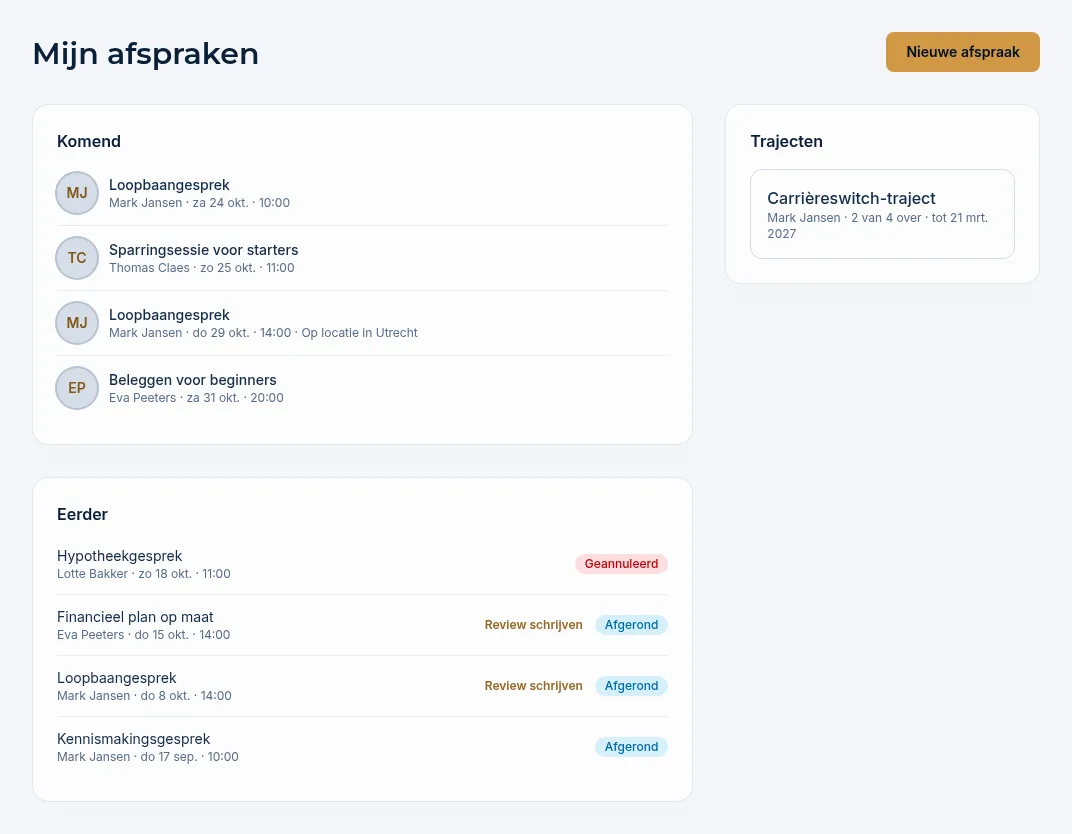Select the Loopbaangesprek from do 8 okt.

pyautogui.click(x=362, y=686)
